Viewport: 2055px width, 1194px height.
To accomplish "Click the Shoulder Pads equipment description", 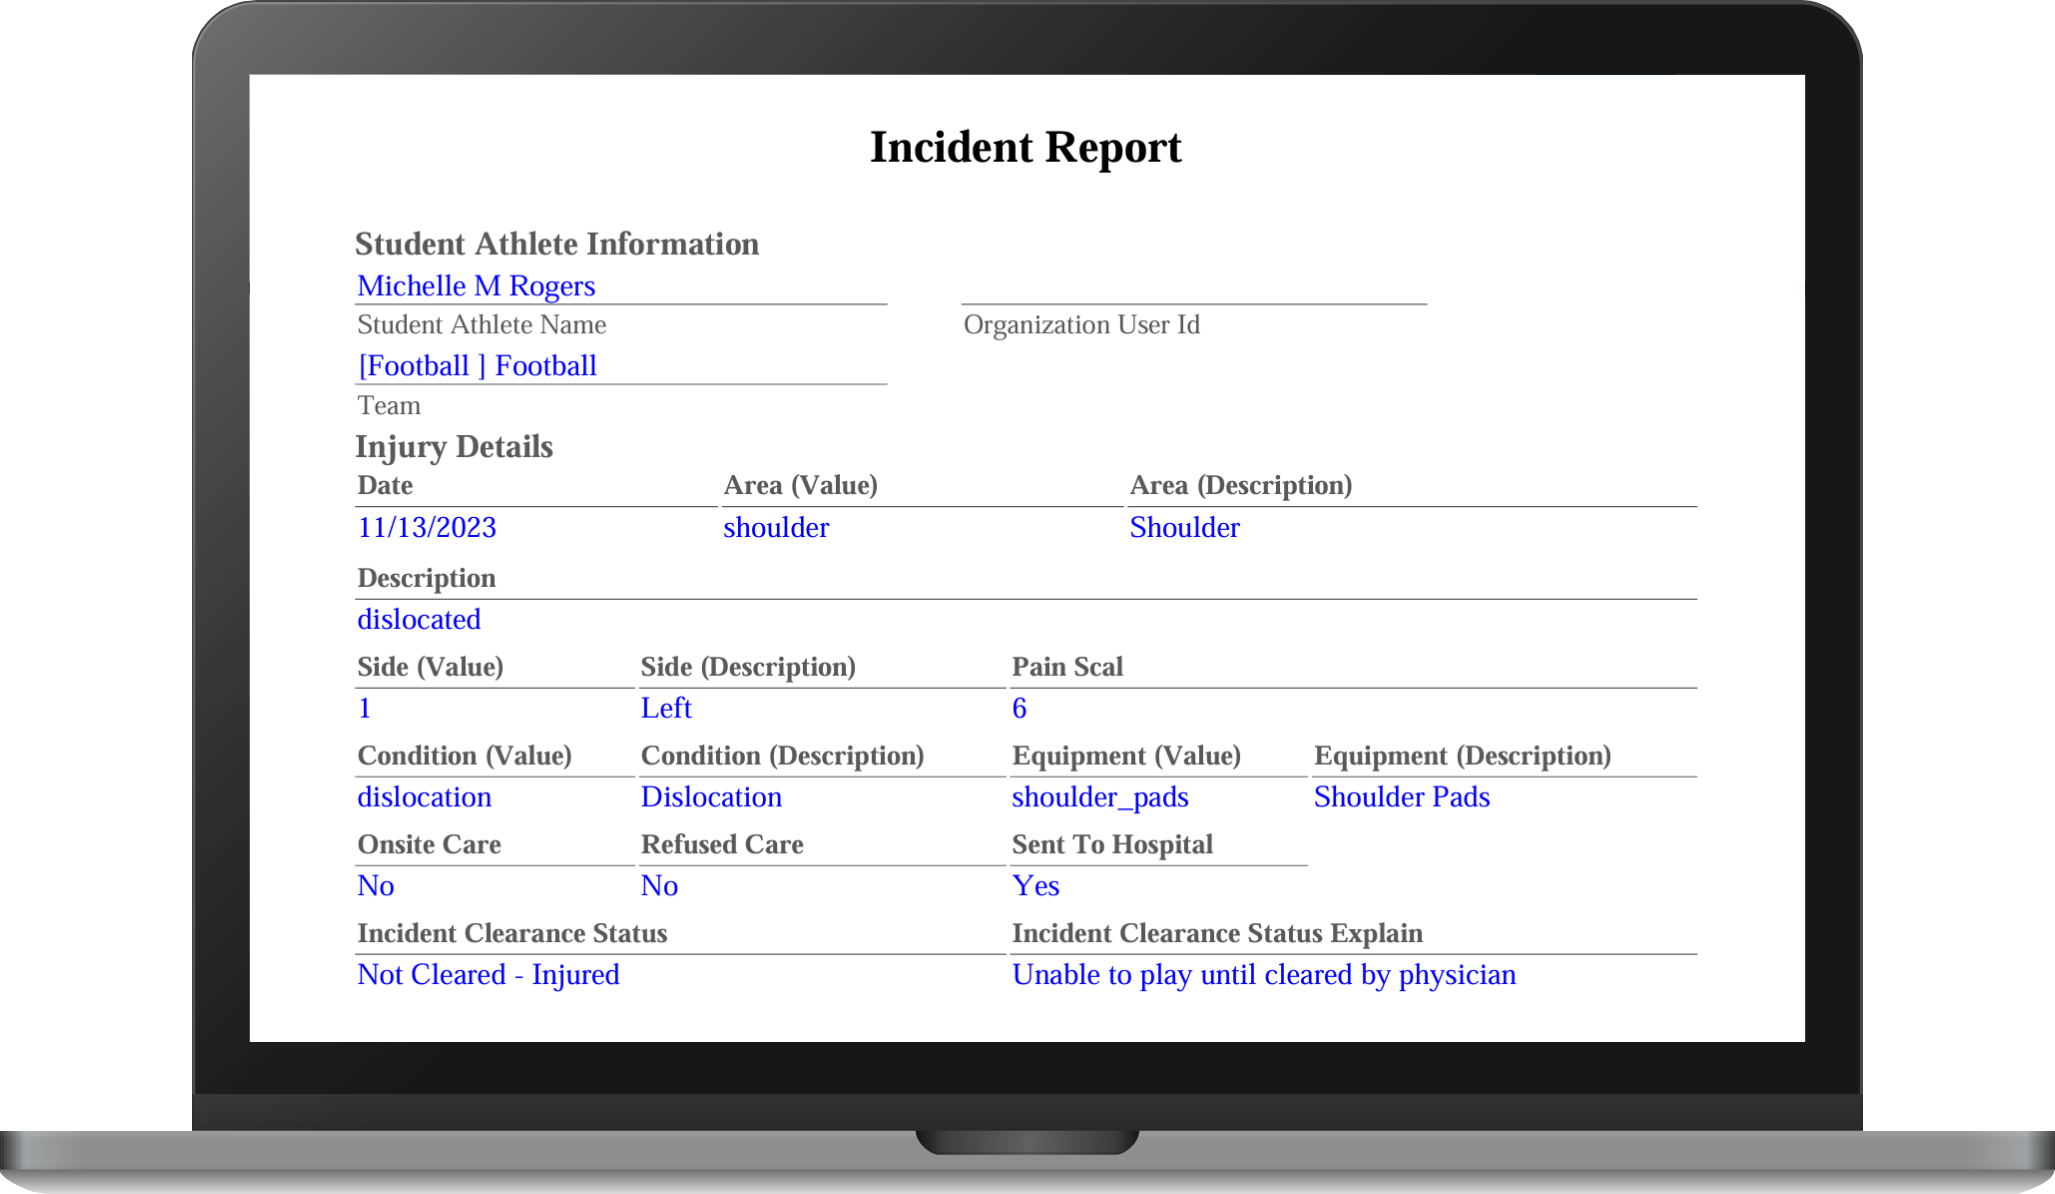I will (x=1401, y=797).
